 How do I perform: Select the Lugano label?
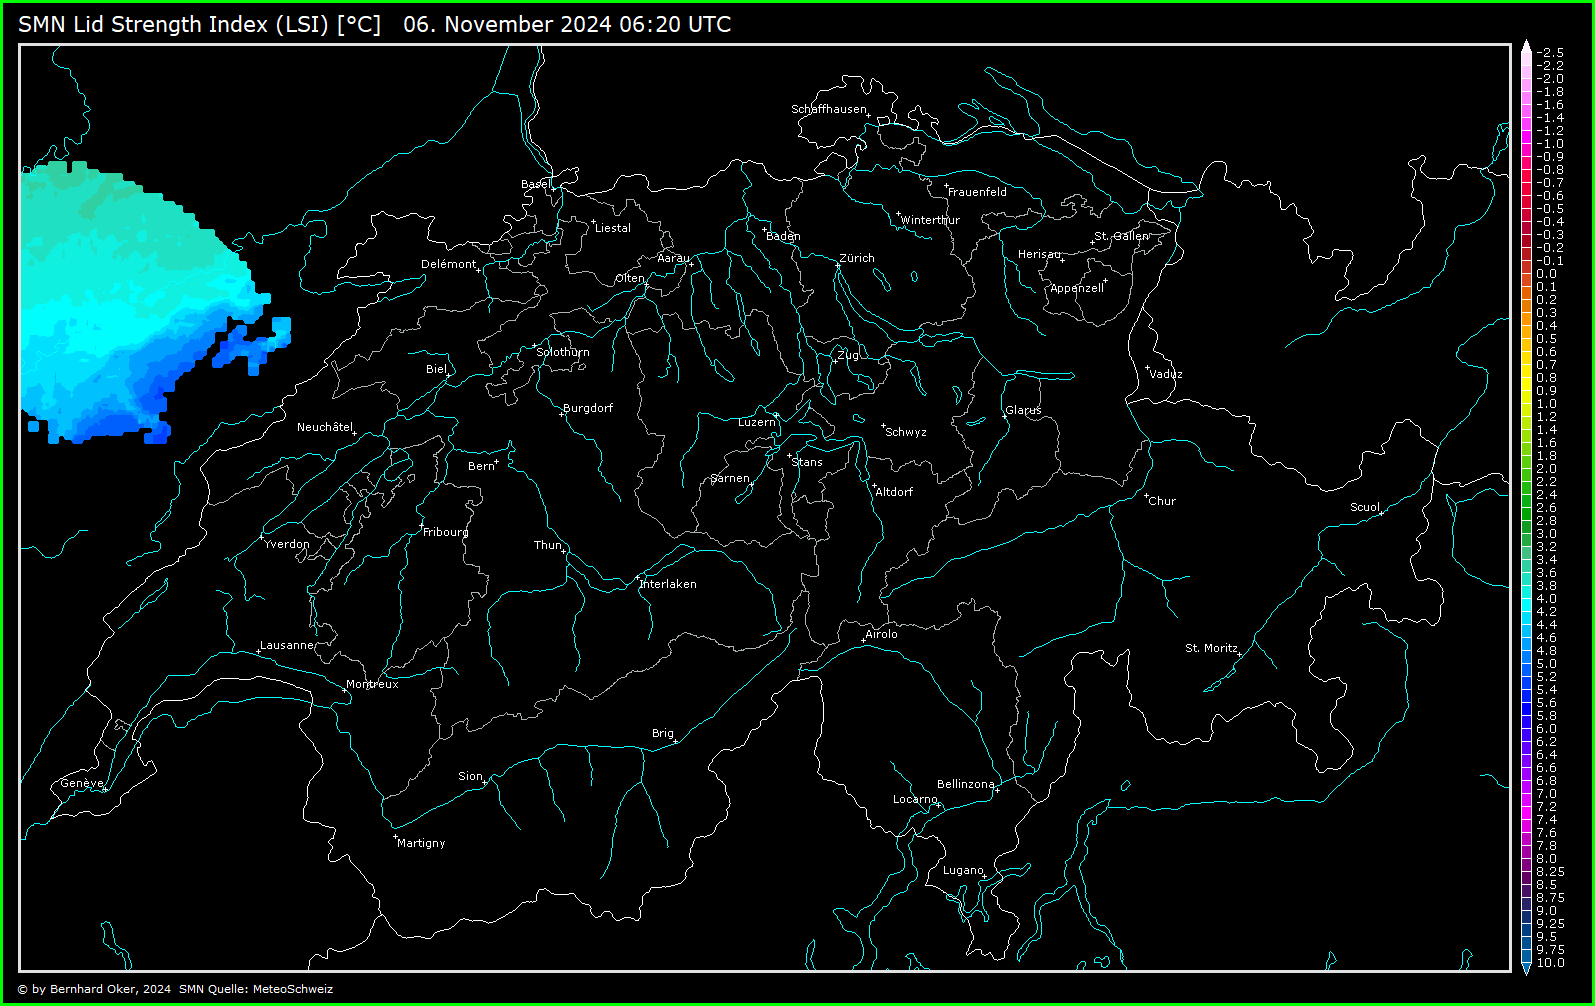click(963, 870)
